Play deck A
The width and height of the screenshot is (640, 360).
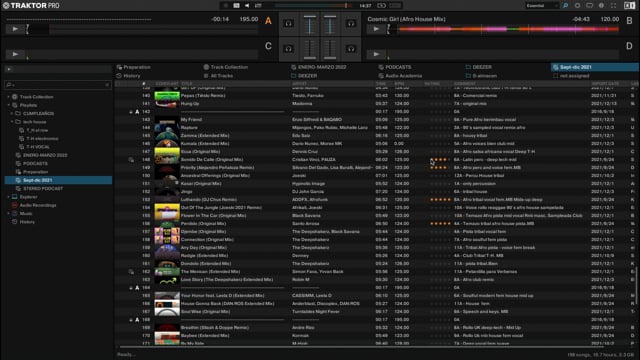point(15,29)
